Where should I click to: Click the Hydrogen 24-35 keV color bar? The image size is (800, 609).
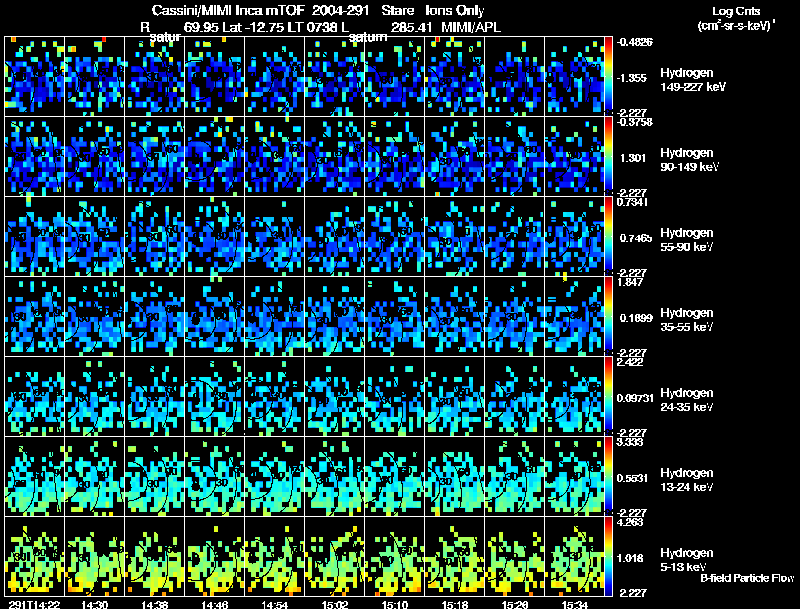coord(608,396)
